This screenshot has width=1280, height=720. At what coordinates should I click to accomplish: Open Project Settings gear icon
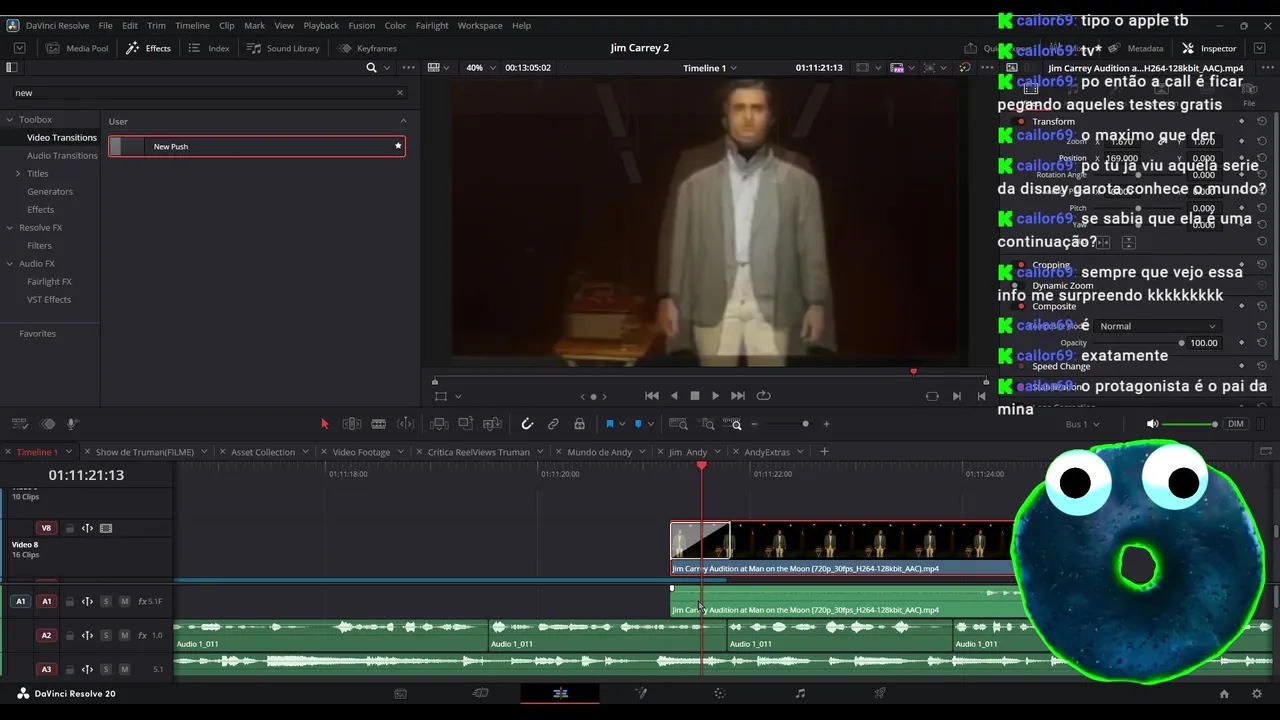(1257, 693)
